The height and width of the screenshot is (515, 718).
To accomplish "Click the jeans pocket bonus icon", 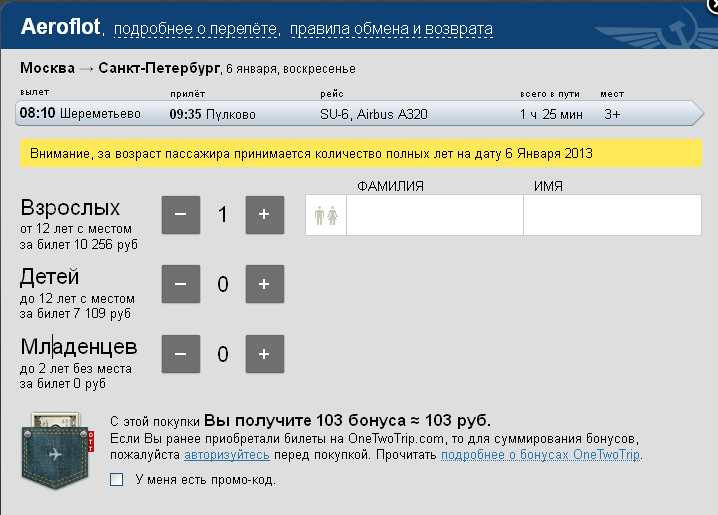I will coord(57,451).
